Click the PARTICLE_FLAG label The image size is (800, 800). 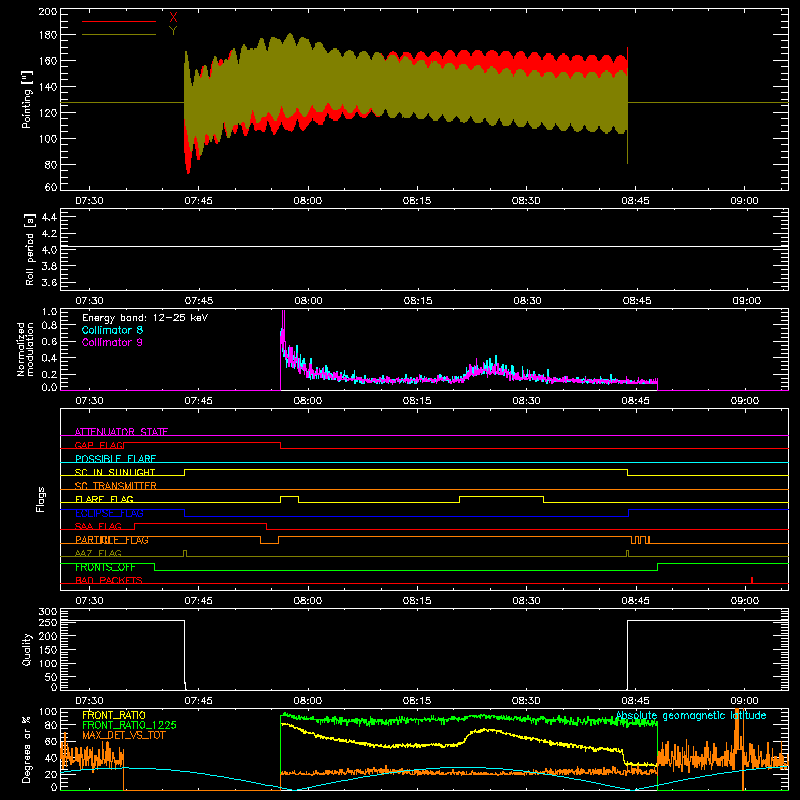click(x=112, y=540)
